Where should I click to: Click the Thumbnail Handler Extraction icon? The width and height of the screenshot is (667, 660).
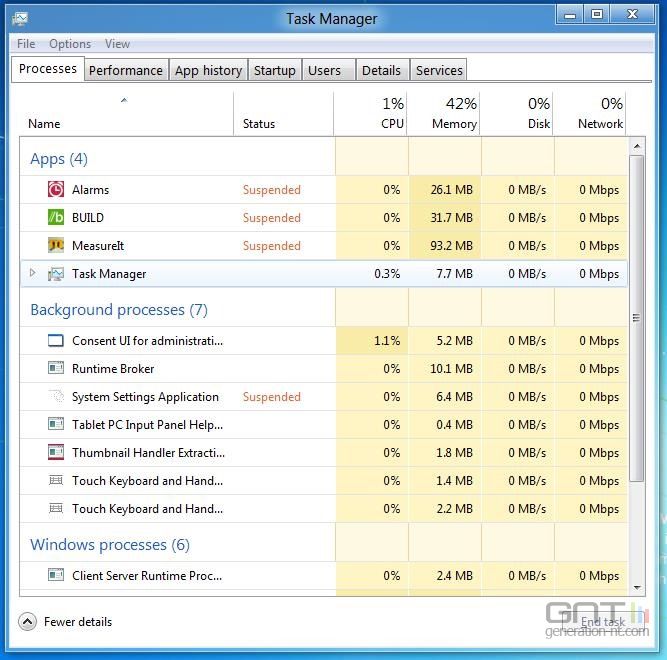pos(56,452)
